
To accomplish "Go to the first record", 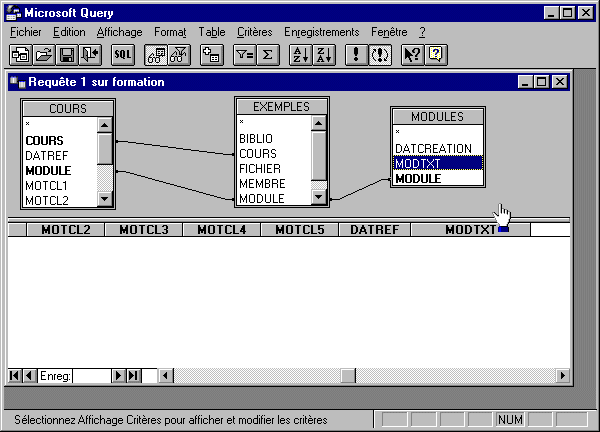I will (x=15, y=376).
